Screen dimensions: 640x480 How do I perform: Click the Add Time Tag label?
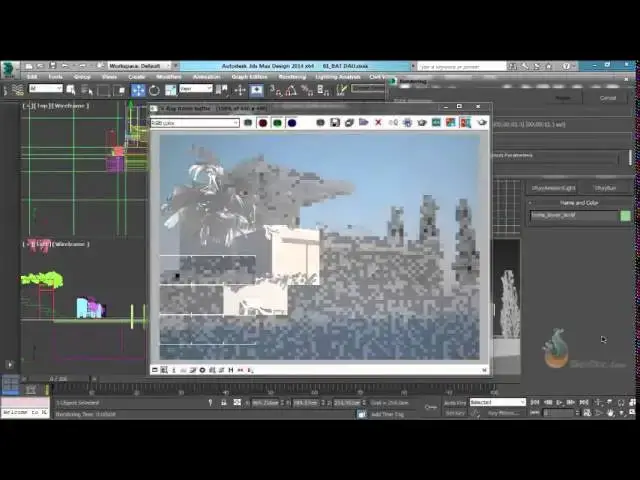(x=387, y=414)
